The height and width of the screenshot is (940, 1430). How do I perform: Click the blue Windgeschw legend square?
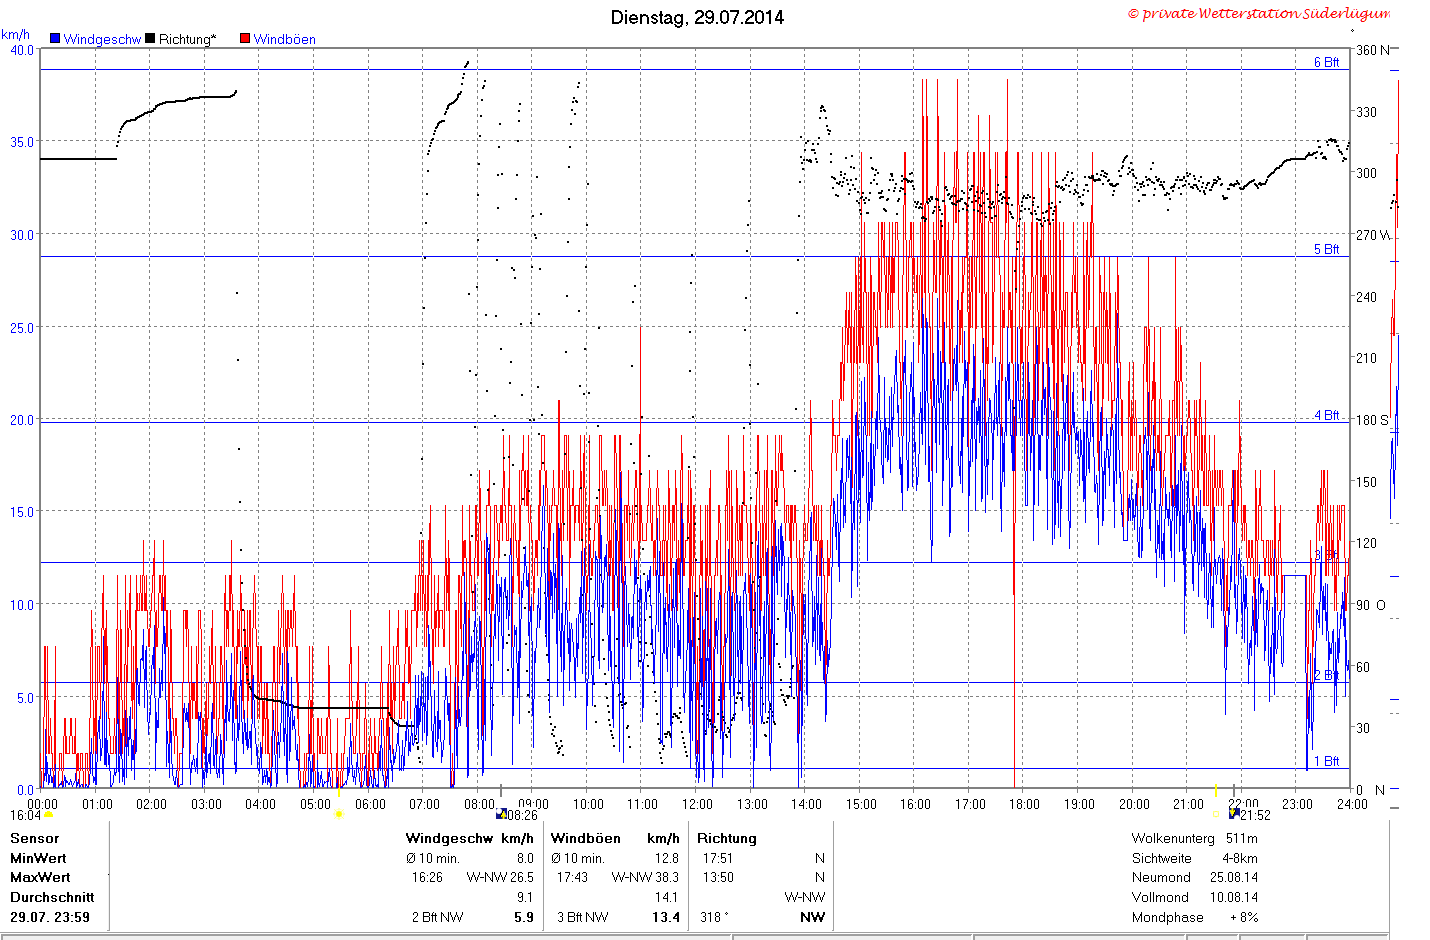55,38
